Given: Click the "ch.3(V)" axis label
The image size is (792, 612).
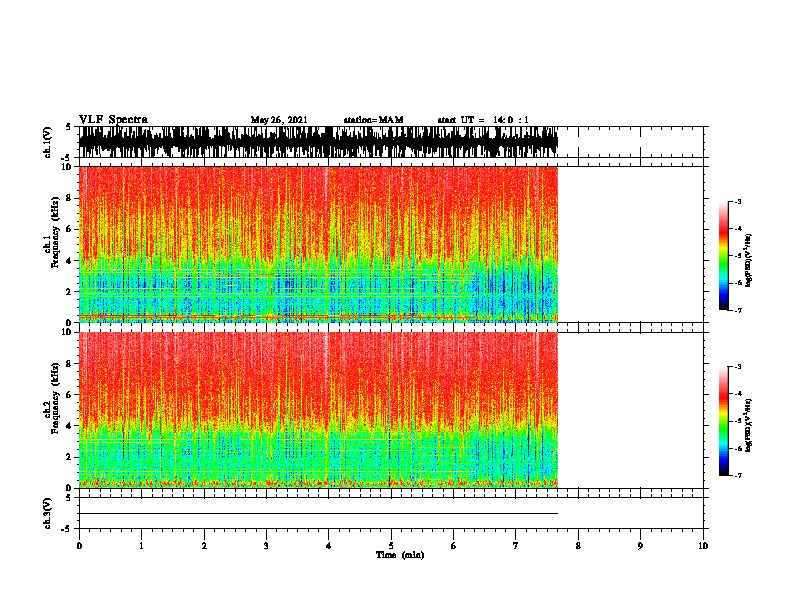Looking at the screenshot, I should point(48,513).
